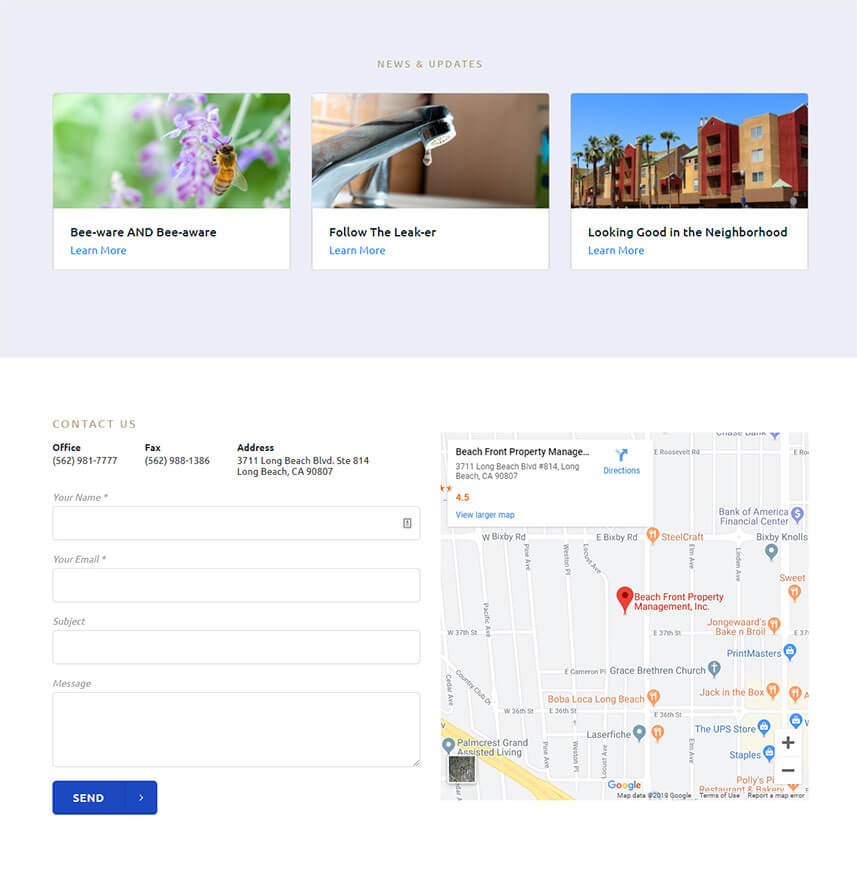
Task: Open View larger map link
Action: tap(485, 515)
